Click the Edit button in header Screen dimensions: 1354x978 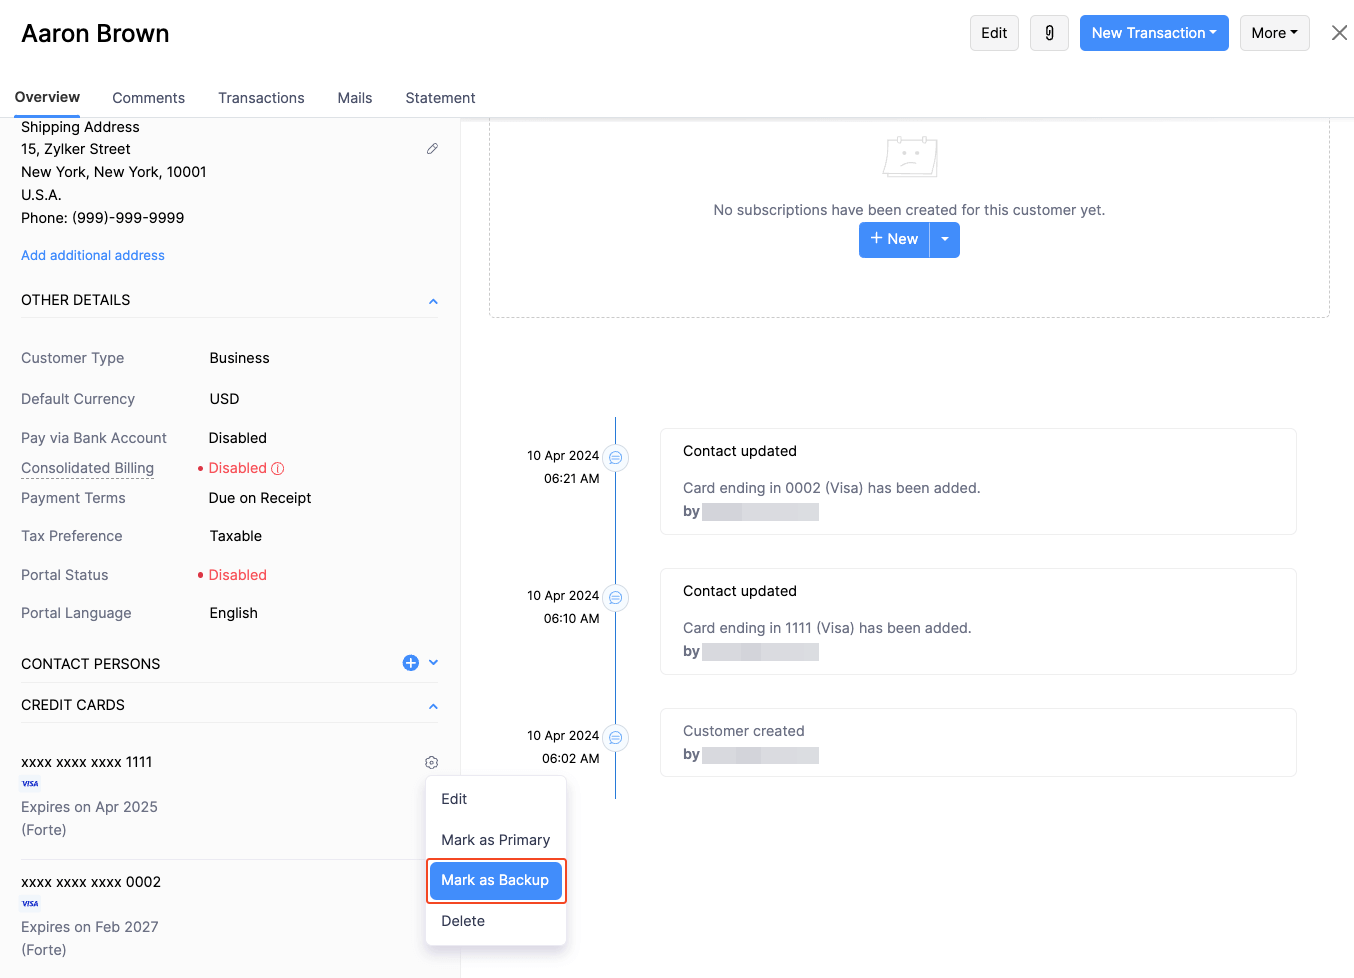point(994,33)
